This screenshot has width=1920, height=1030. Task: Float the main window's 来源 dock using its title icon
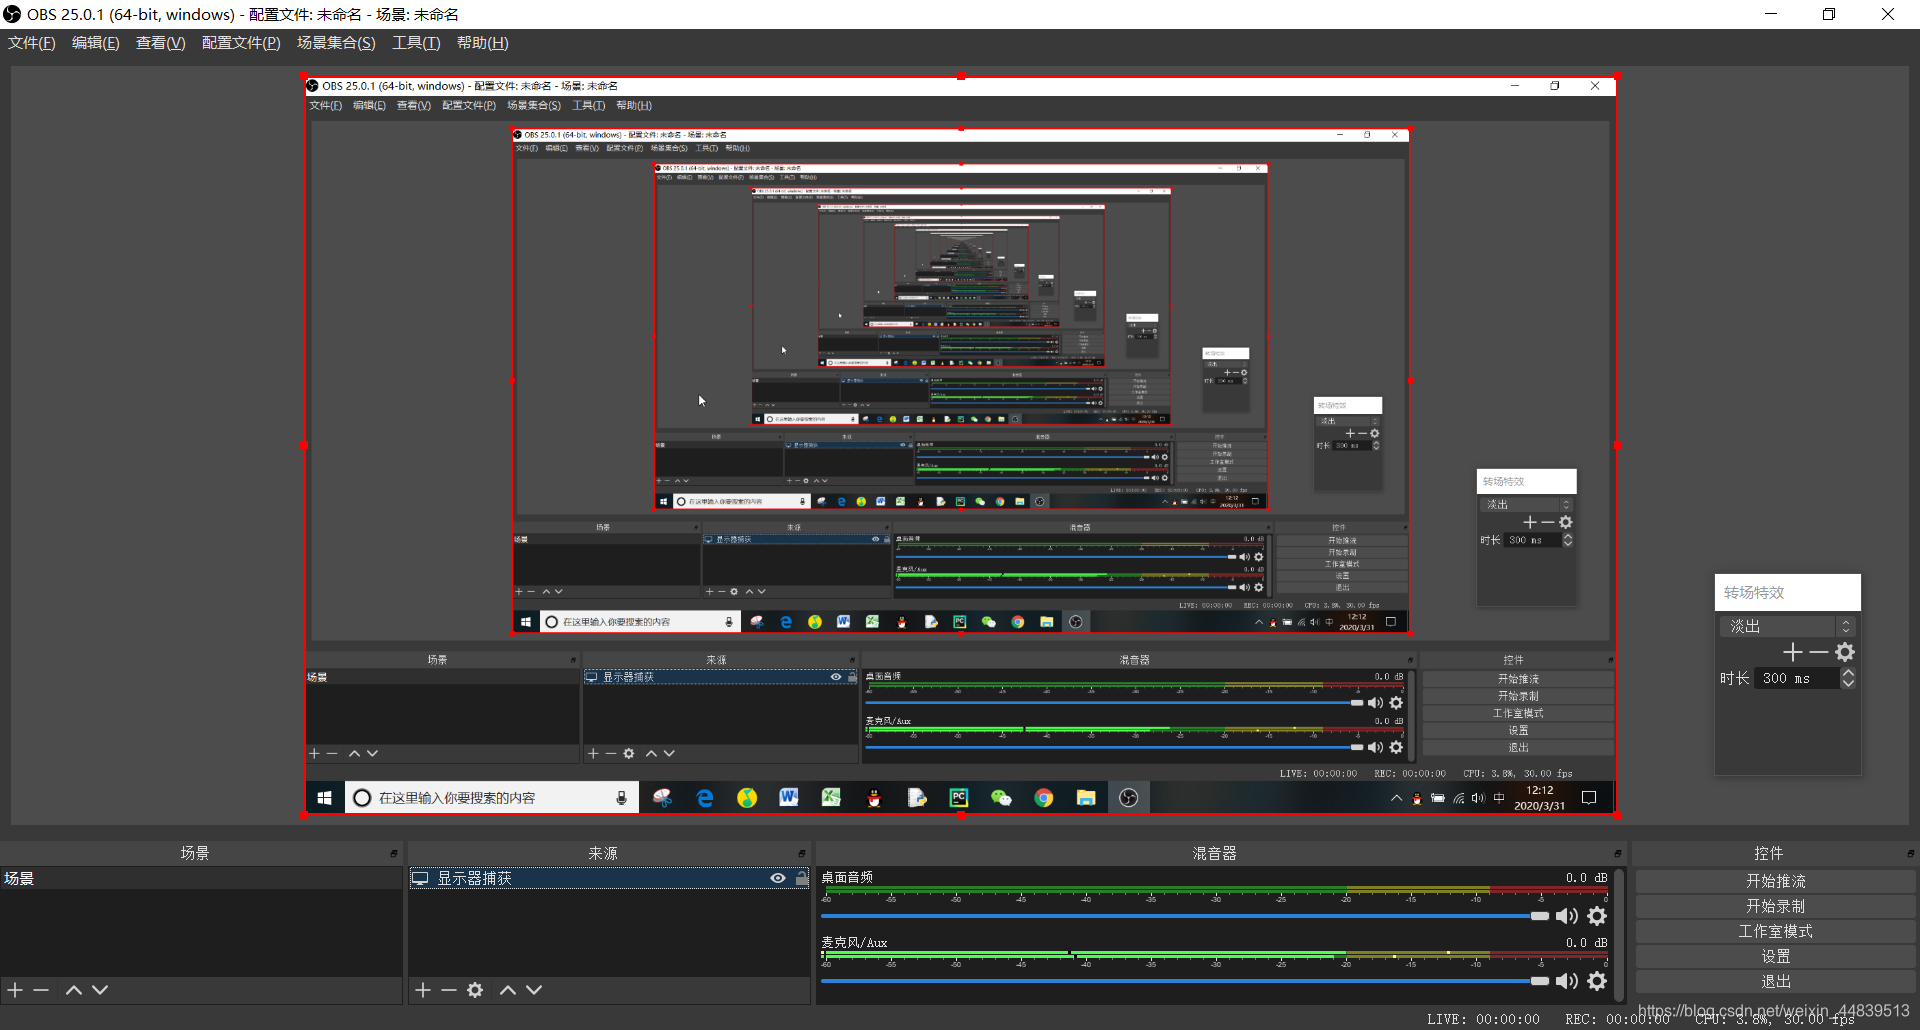point(802,854)
